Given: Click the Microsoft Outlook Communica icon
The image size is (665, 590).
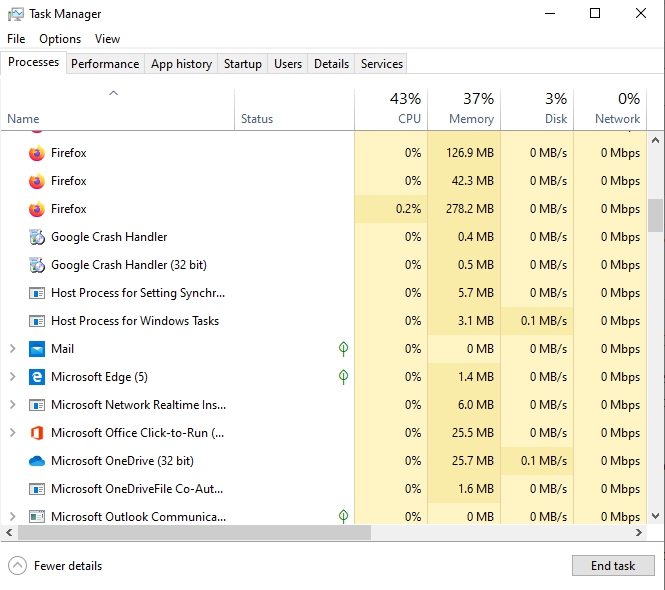Looking at the screenshot, I should (37, 517).
